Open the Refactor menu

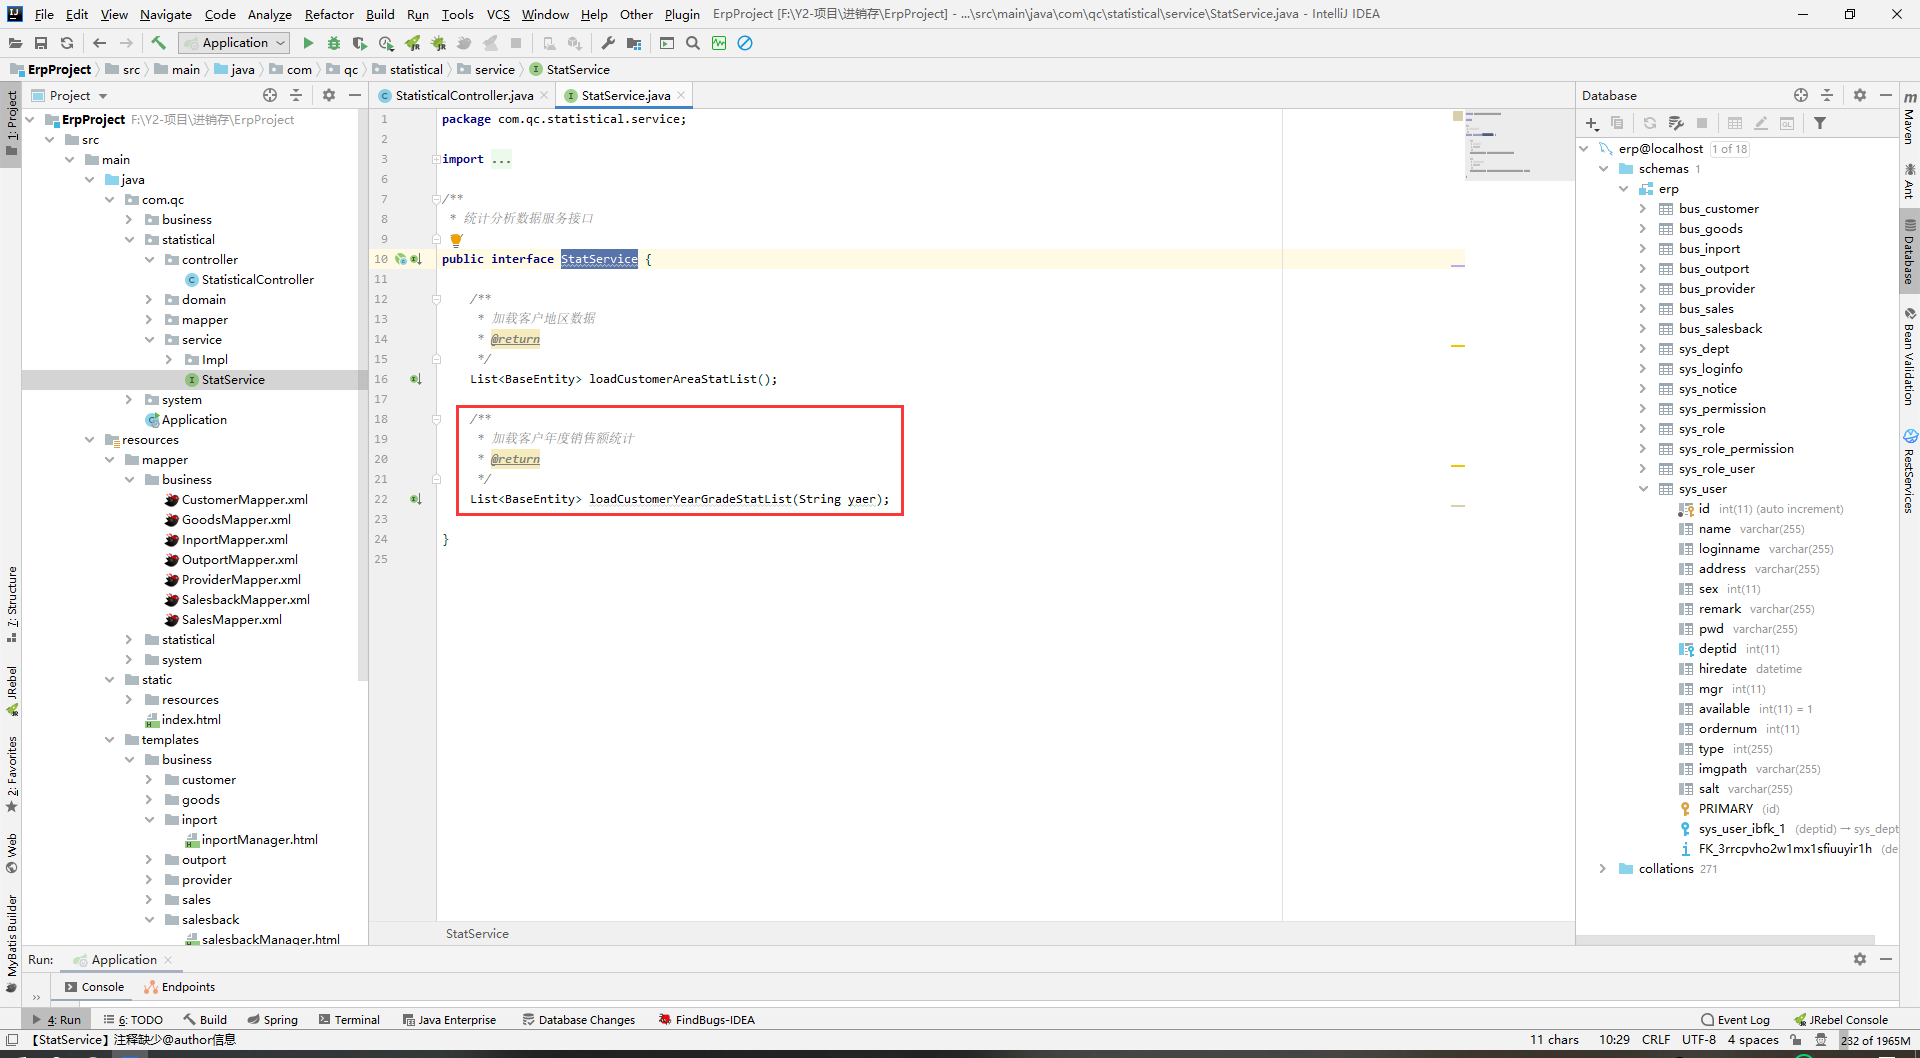[x=329, y=14]
